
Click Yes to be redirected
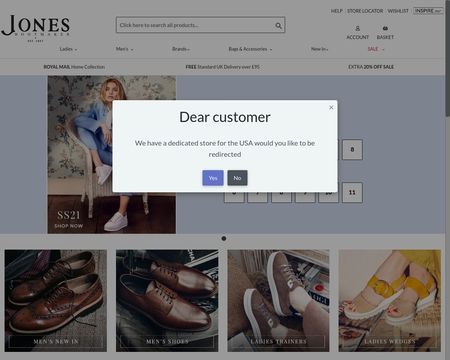213,178
